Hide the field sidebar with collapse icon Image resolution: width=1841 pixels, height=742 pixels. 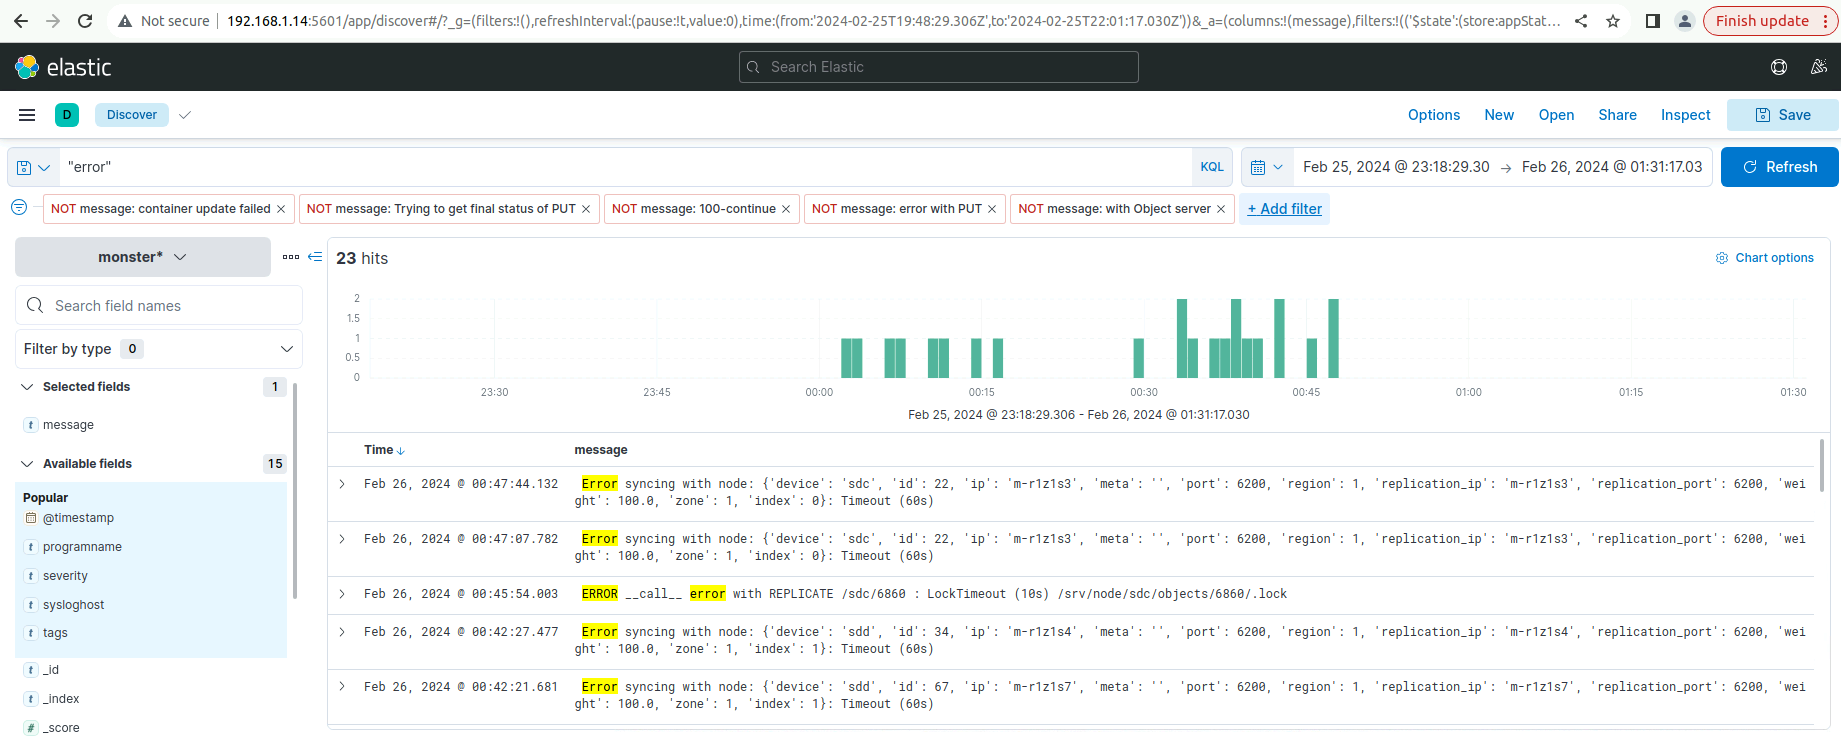click(x=315, y=257)
